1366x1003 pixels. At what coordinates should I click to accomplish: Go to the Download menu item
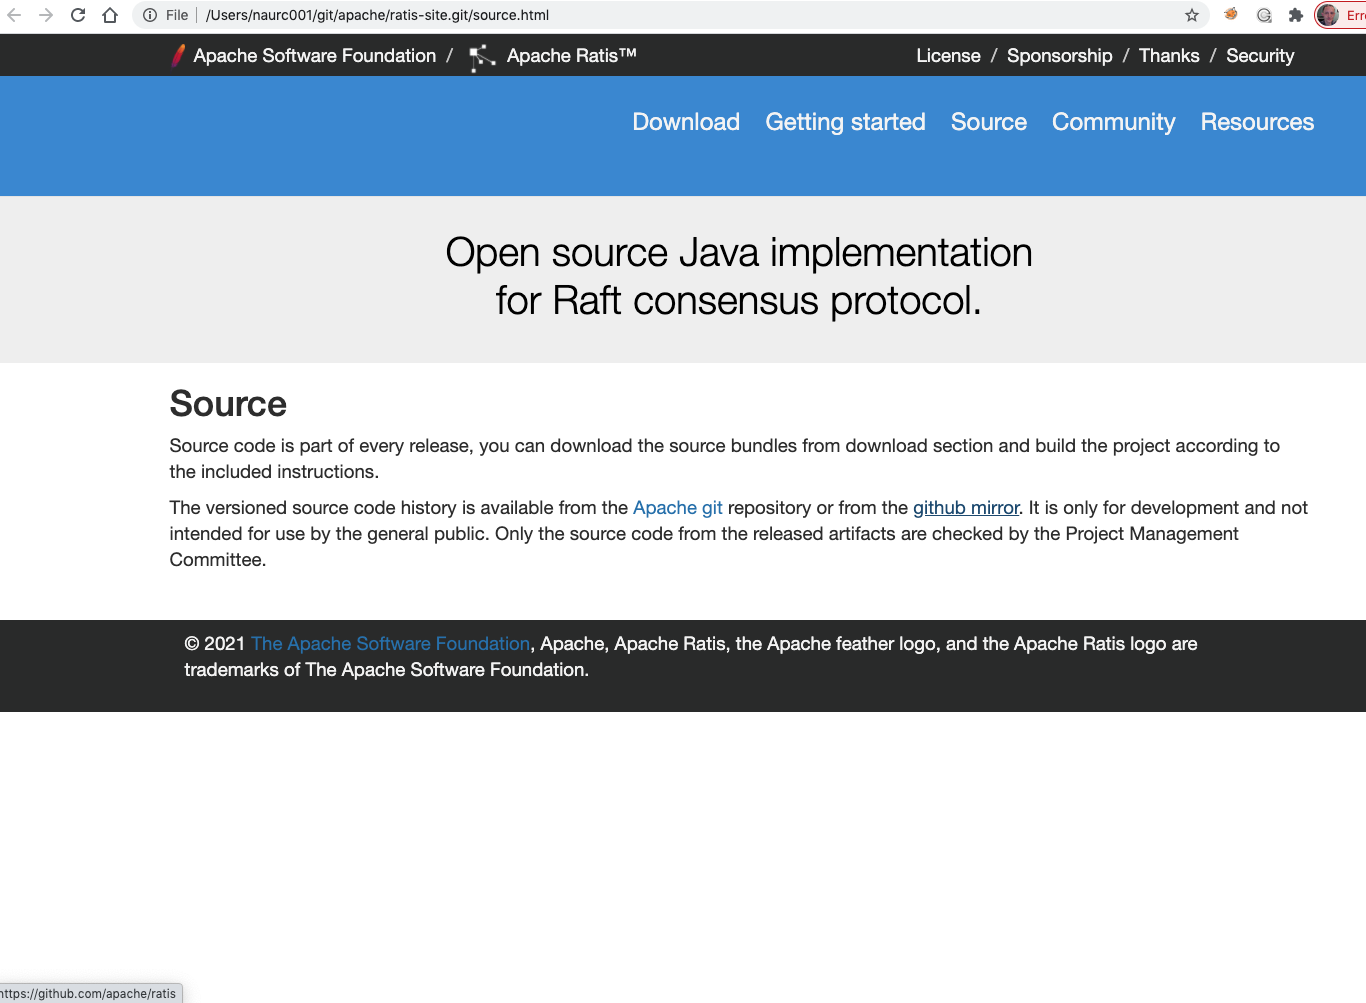tap(686, 122)
